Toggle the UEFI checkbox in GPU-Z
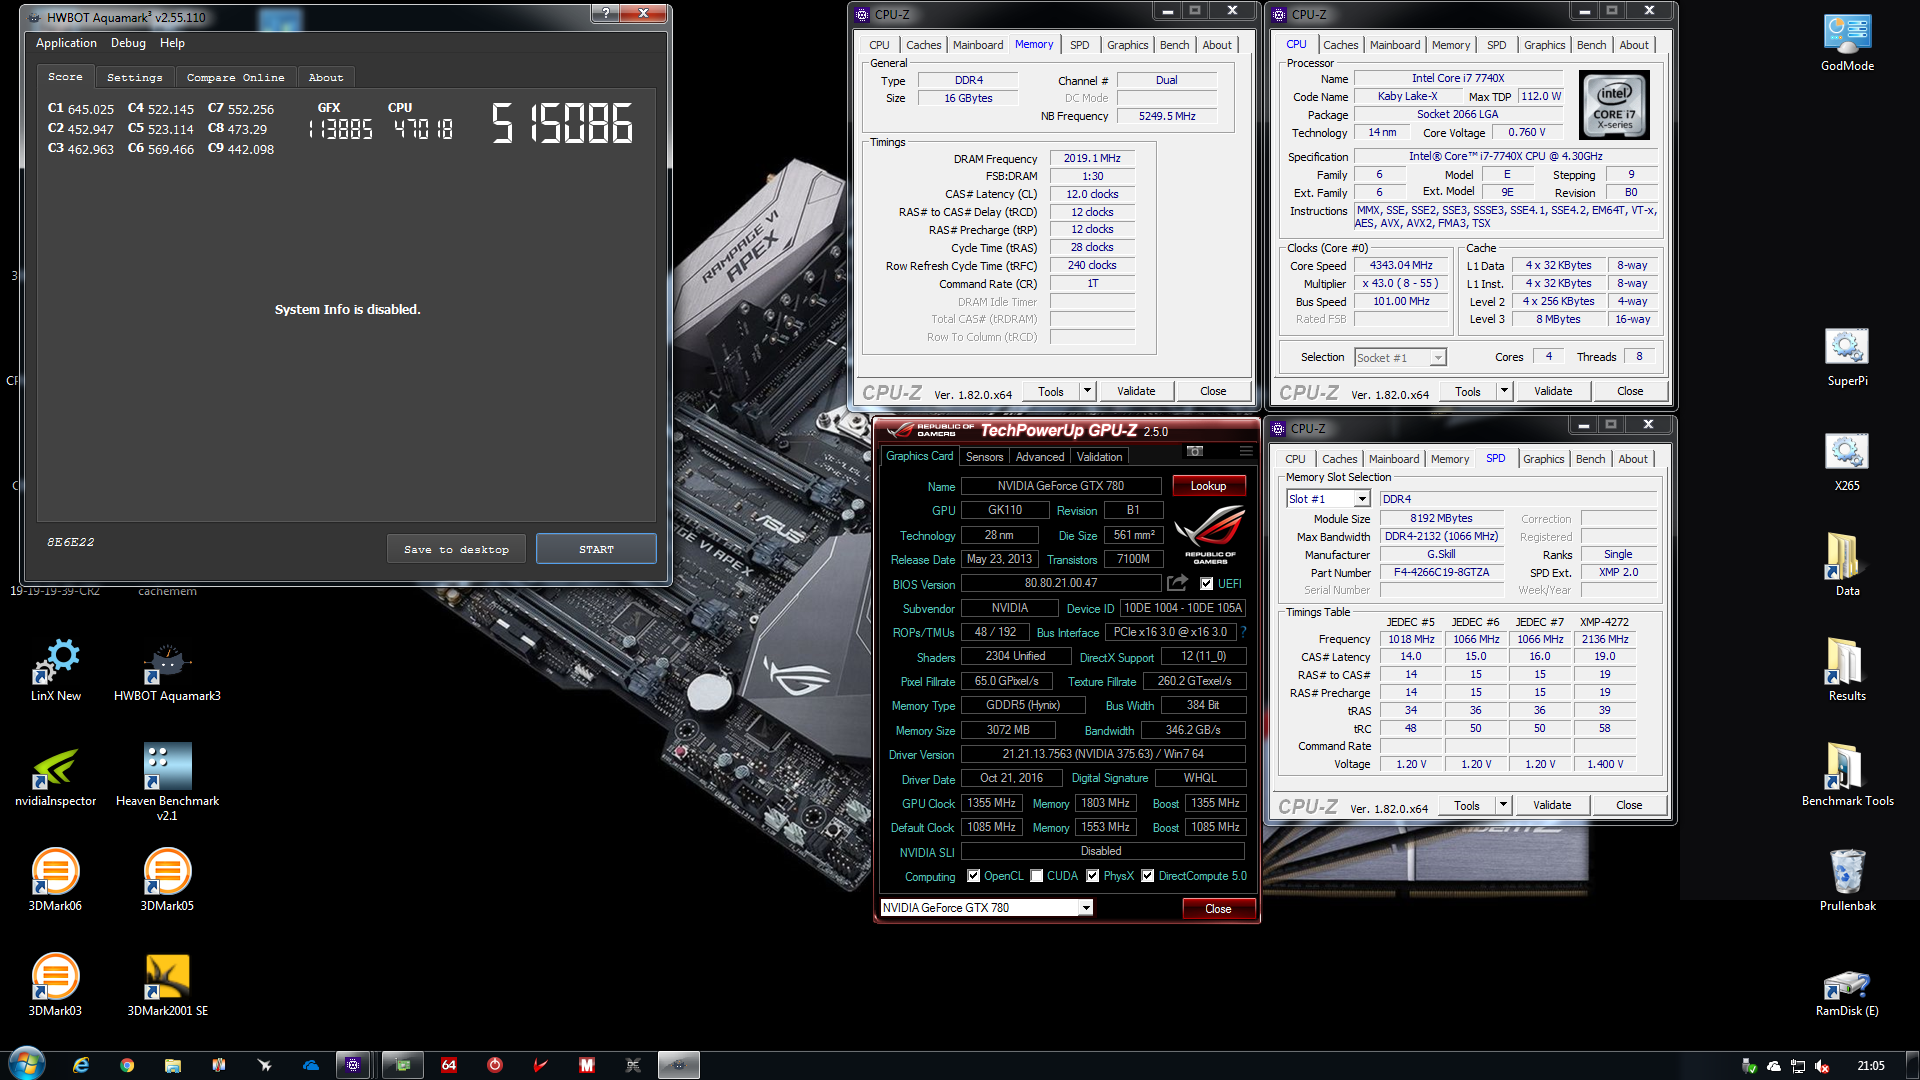 1207,584
